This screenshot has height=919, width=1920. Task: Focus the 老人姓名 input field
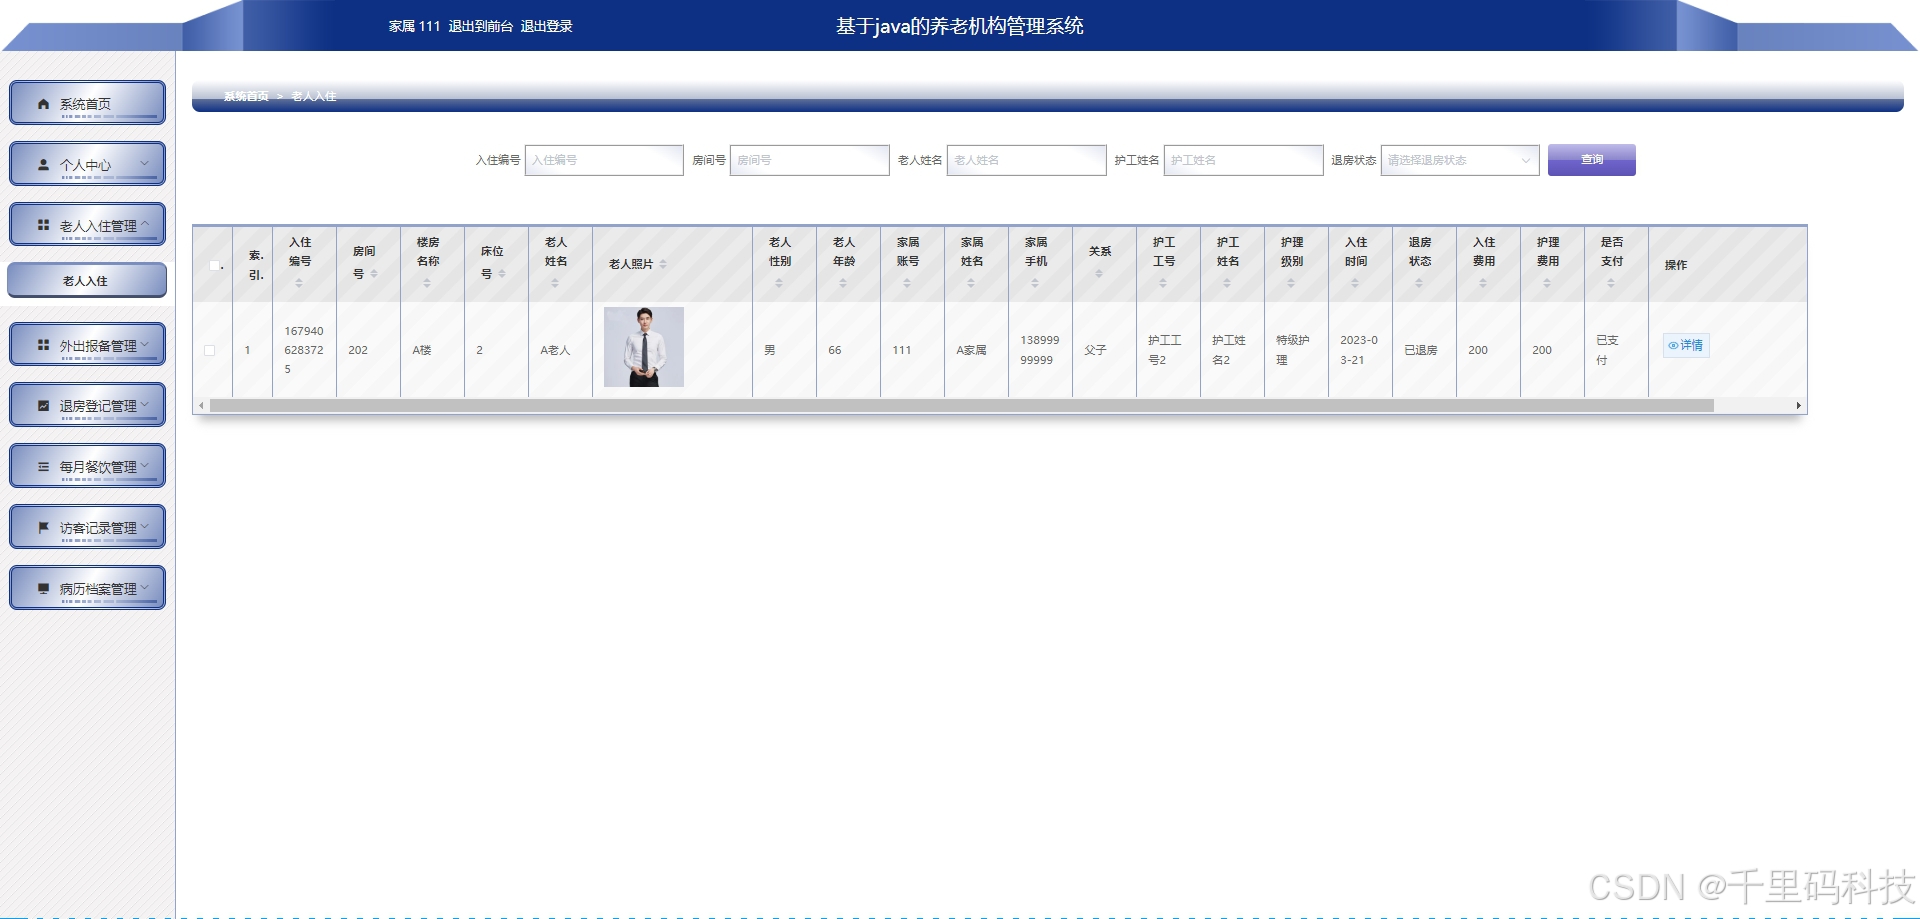coord(1026,160)
